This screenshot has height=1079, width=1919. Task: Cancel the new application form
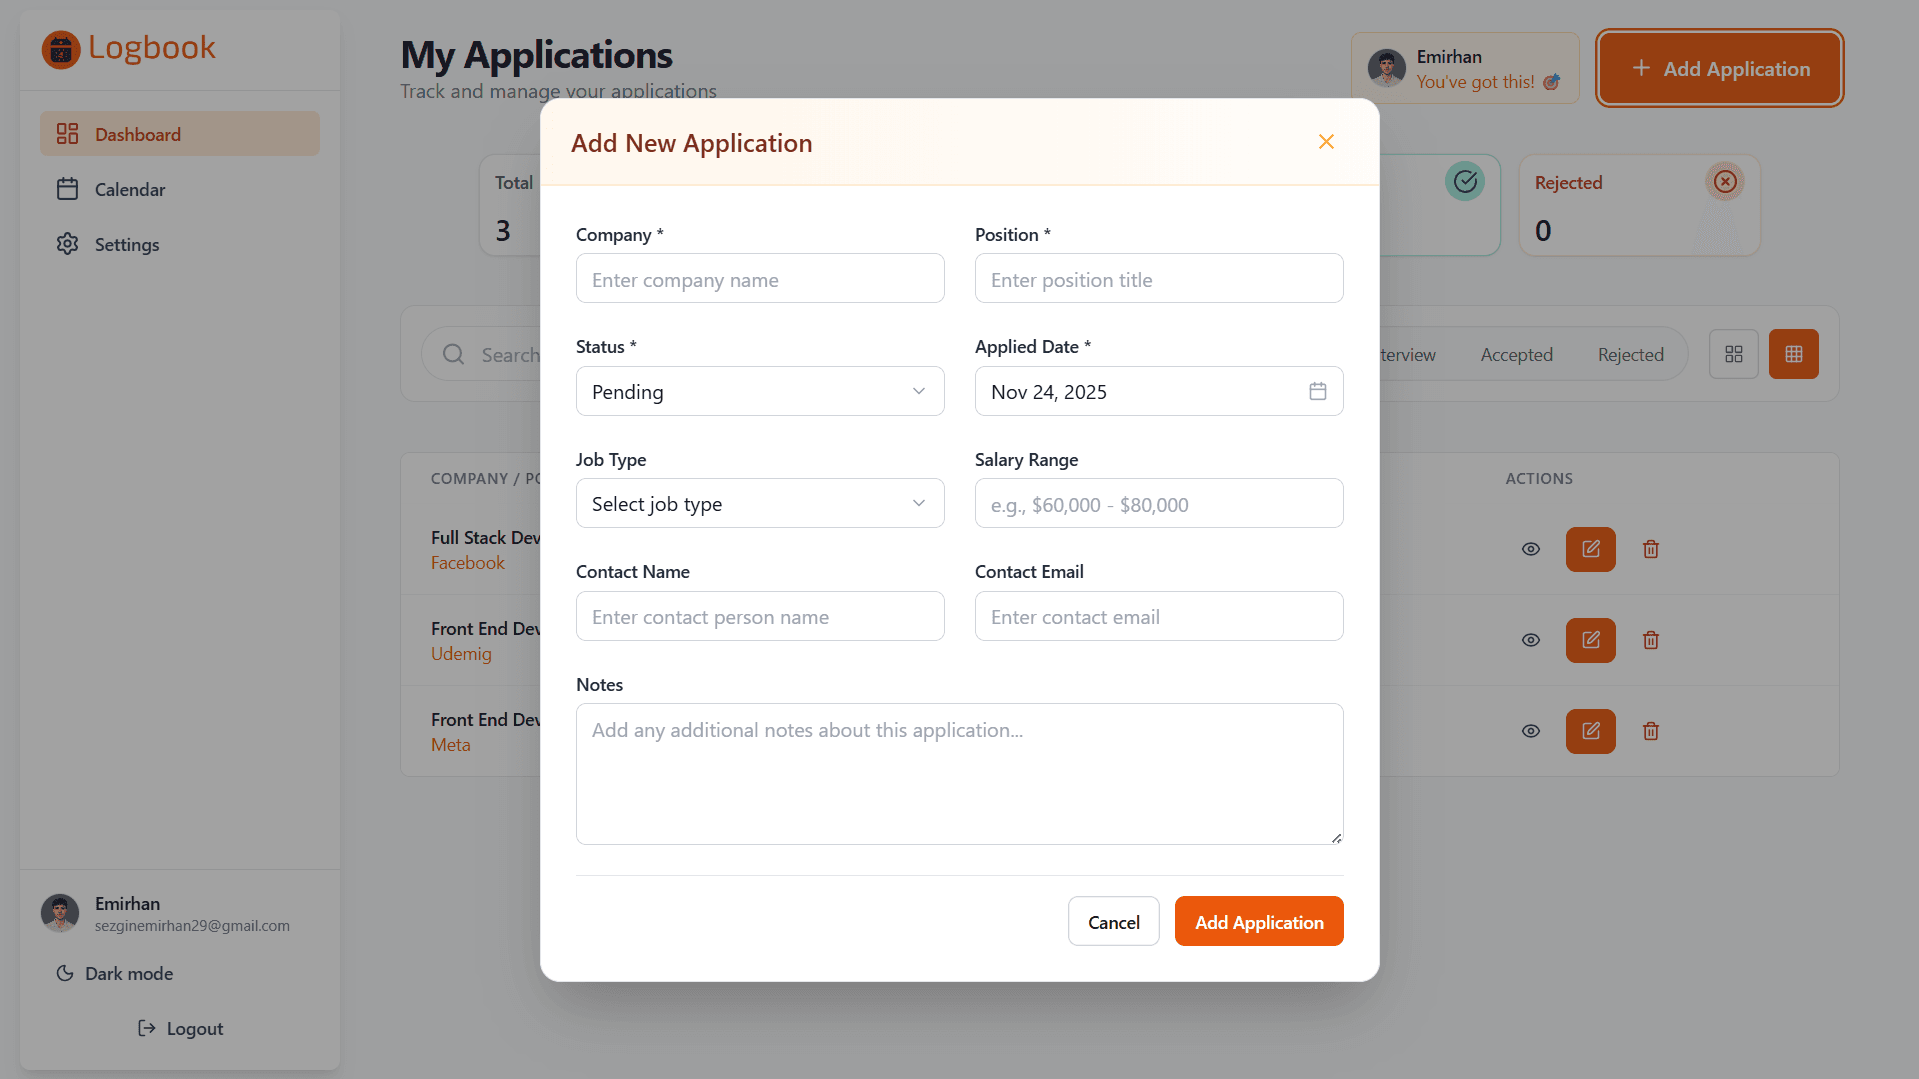1114,921
